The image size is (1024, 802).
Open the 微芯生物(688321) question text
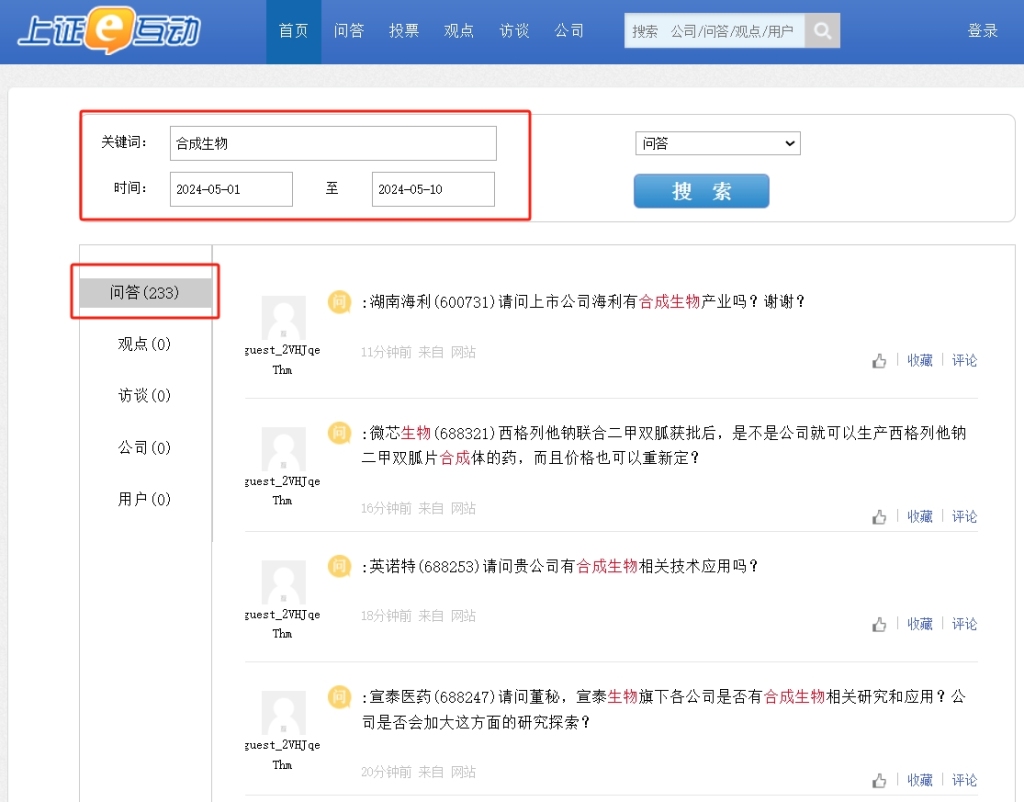tap(664, 445)
